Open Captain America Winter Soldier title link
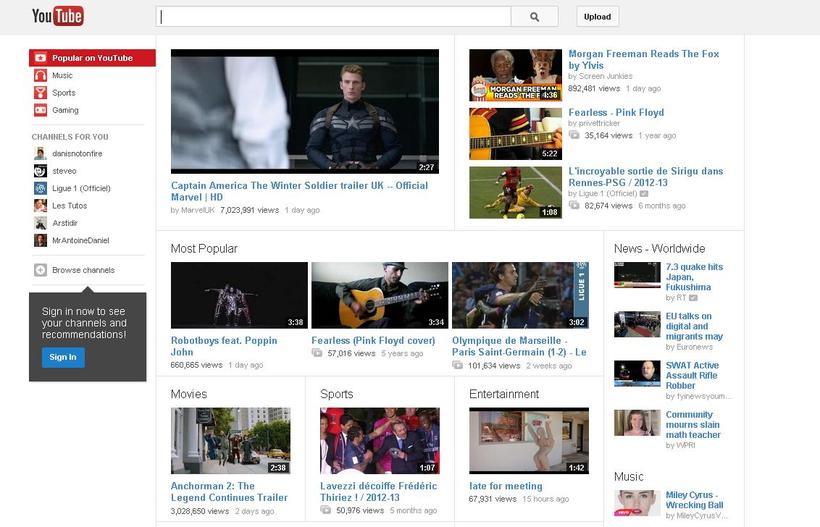Image resolution: width=820 pixels, height=527 pixels. 299,191
